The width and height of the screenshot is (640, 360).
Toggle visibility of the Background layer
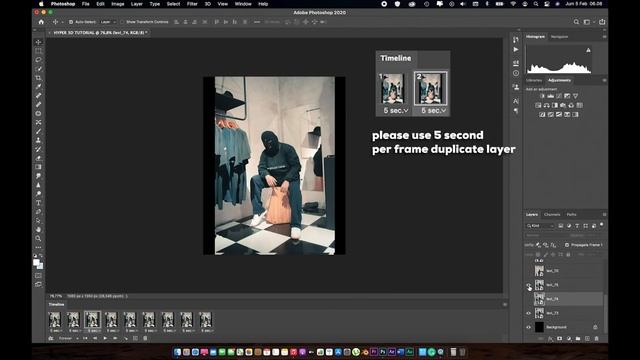529,327
